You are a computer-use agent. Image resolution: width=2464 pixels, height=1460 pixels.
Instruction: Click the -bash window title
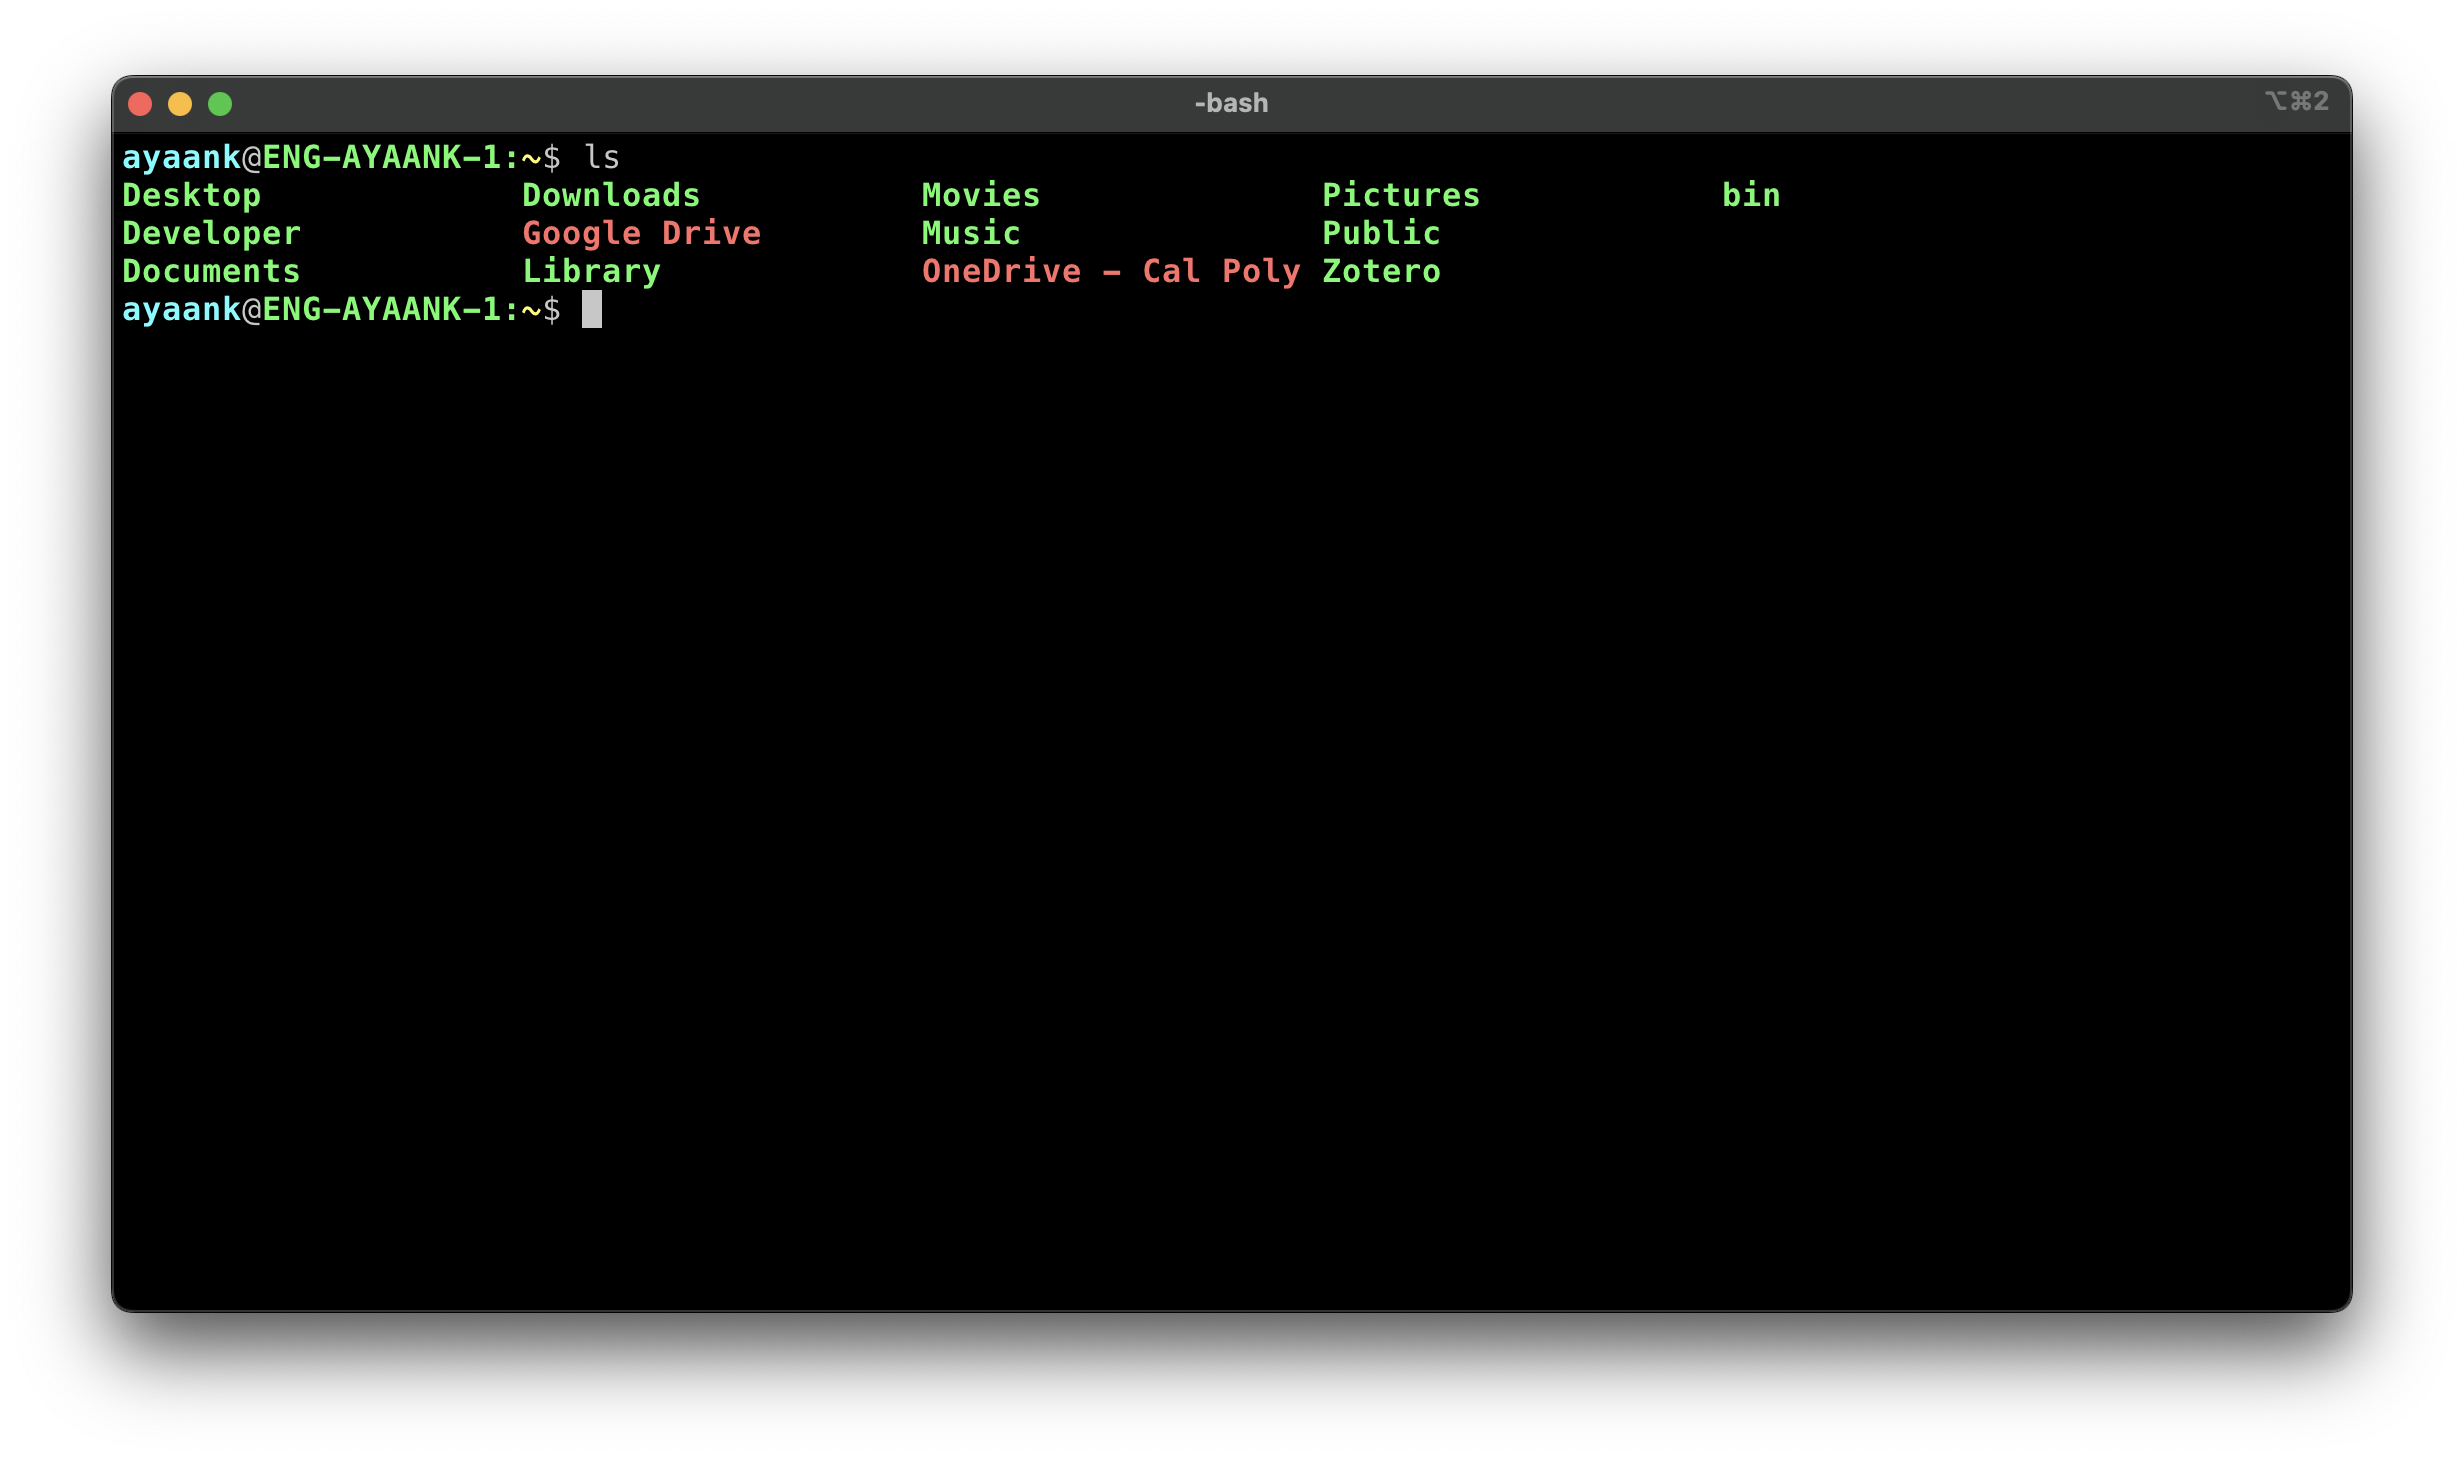1231,103
